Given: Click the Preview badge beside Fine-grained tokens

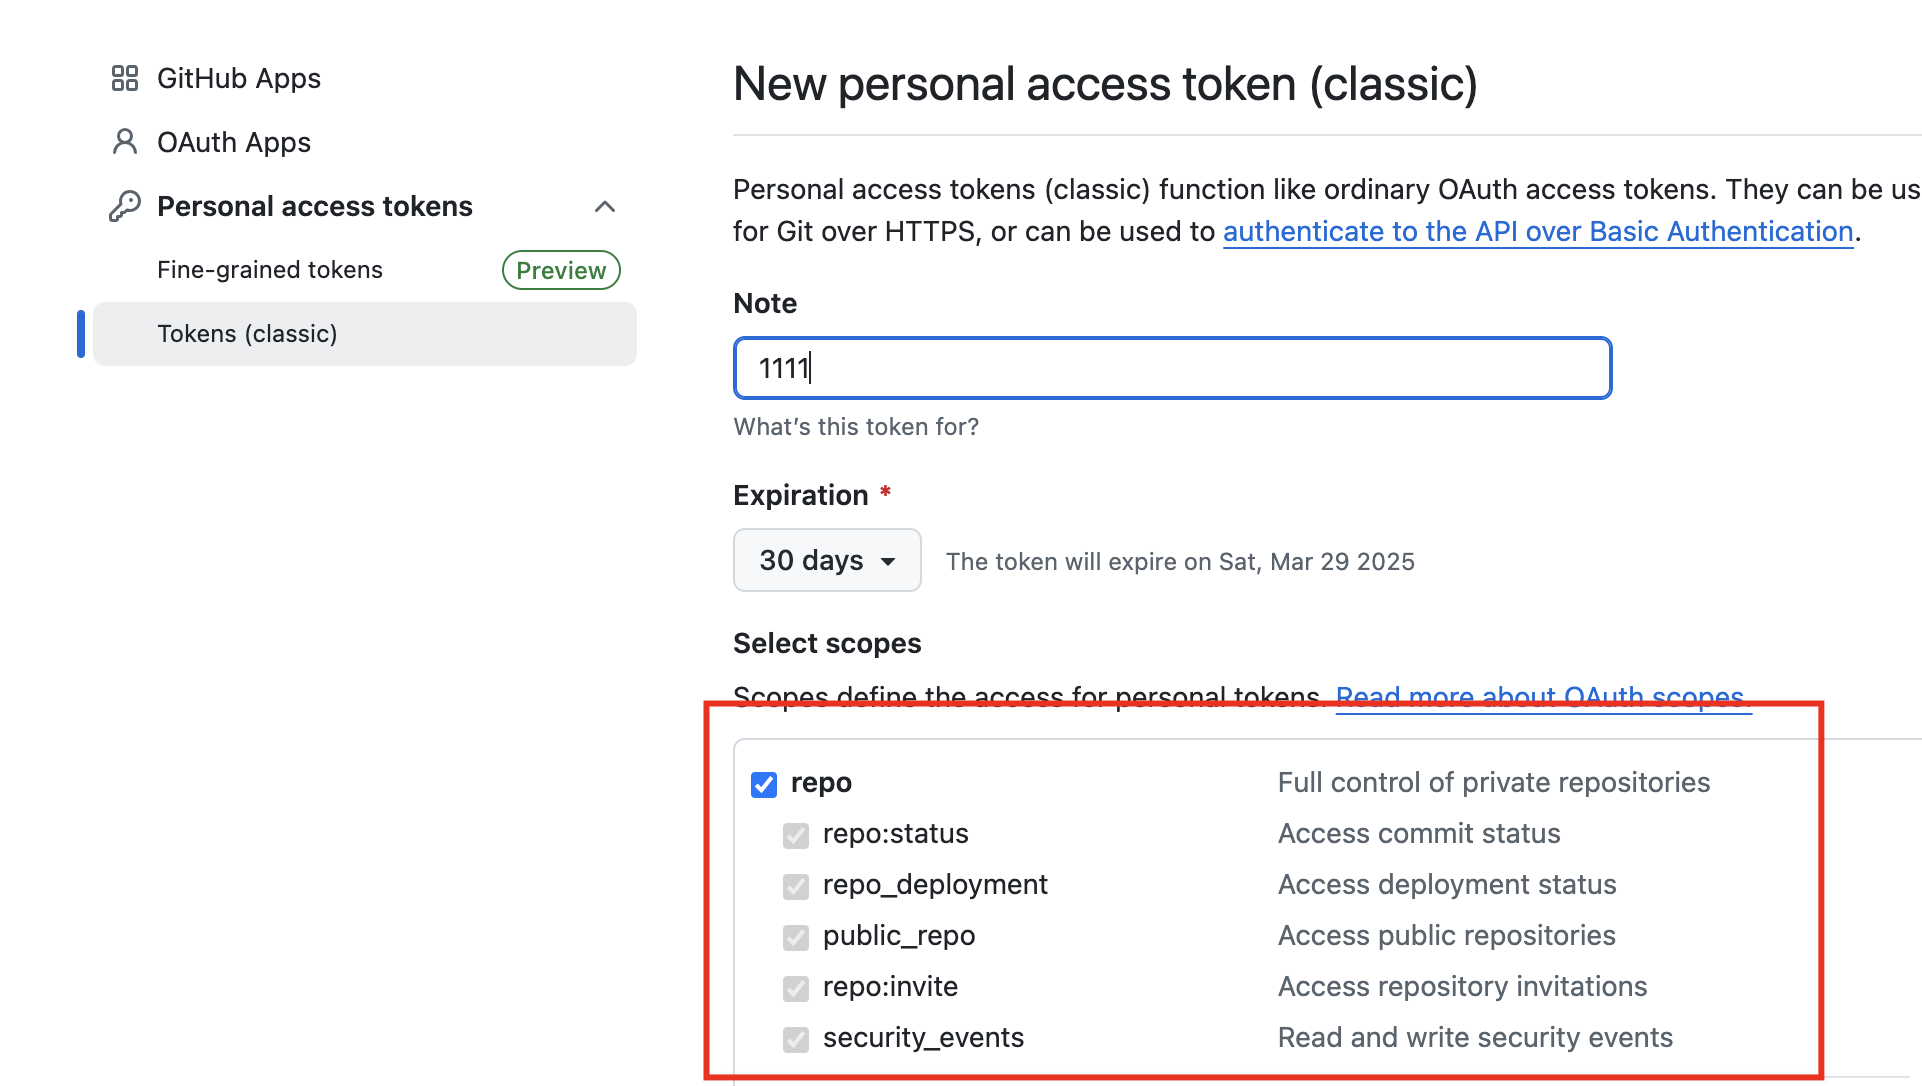Looking at the screenshot, I should [561, 270].
